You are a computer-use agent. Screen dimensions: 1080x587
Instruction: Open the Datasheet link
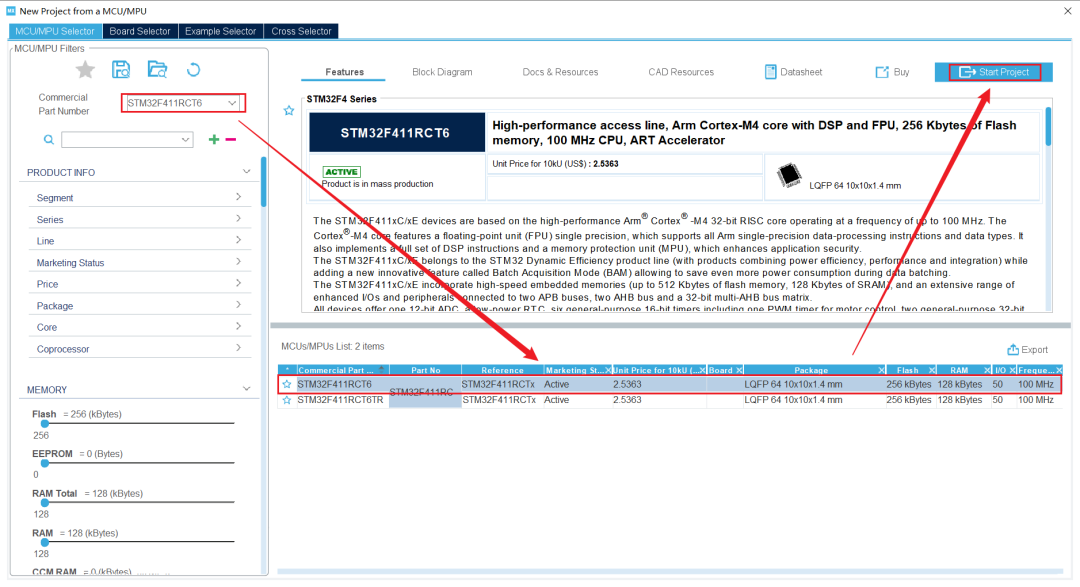[793, 72]
